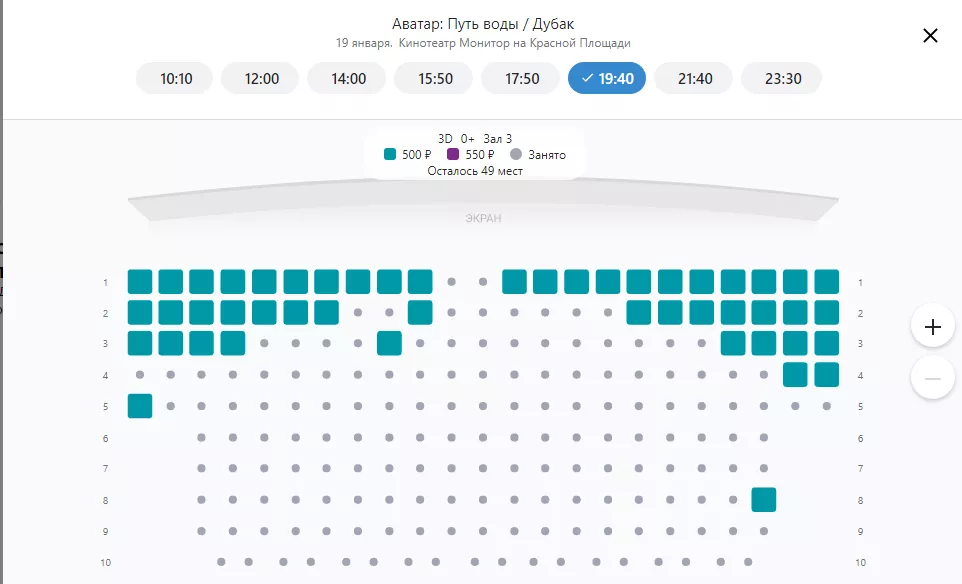This screenshot has width=962, height=584.
Task: Pick the 17:50 showtime
Action: click(x=522, y=78)
